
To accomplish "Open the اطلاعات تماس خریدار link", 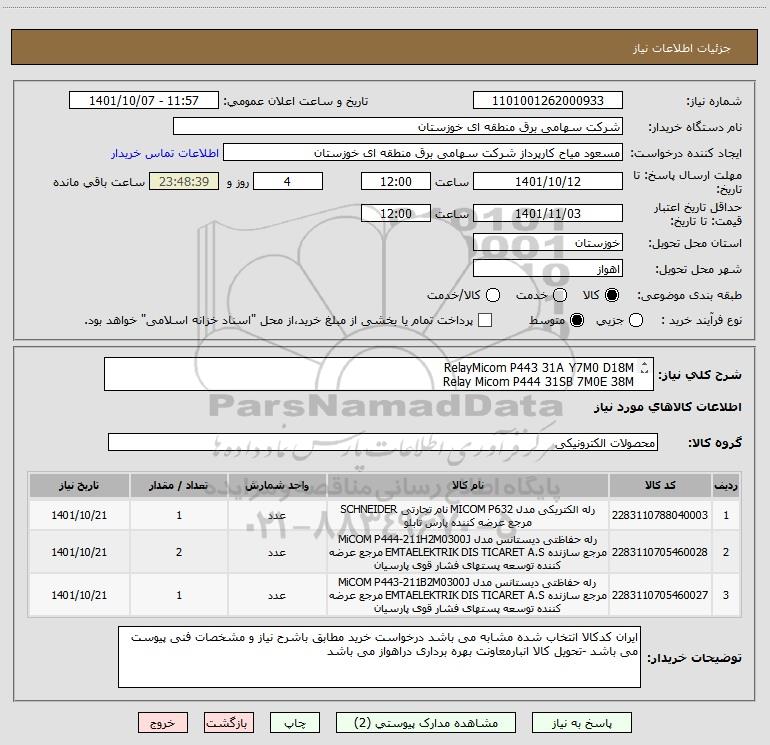I will pyautogui.click(x=165, y=153).
